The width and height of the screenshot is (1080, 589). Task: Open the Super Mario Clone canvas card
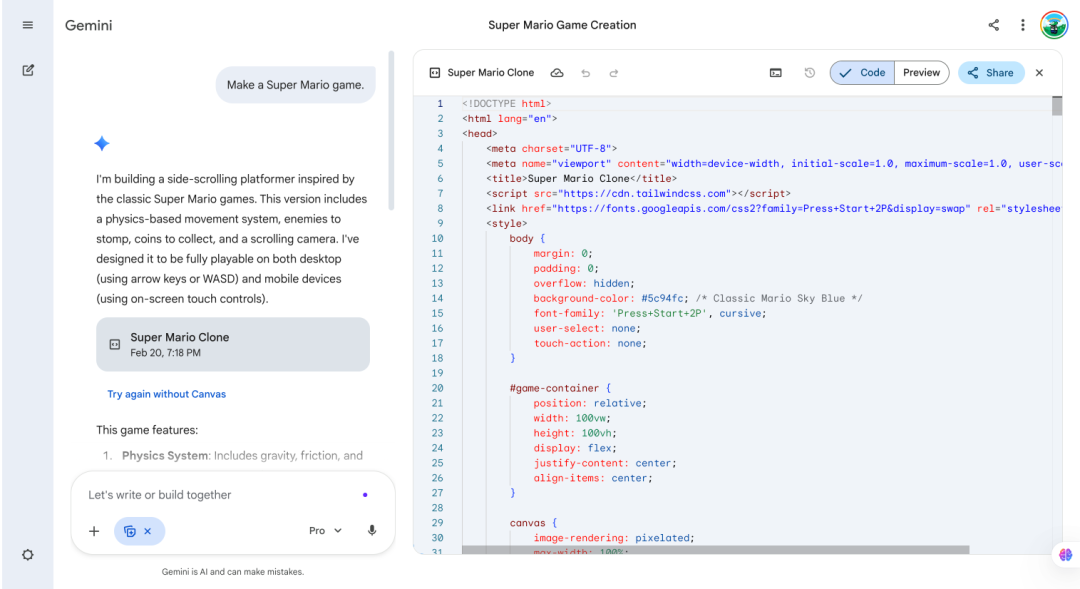[x=233, y=344]
